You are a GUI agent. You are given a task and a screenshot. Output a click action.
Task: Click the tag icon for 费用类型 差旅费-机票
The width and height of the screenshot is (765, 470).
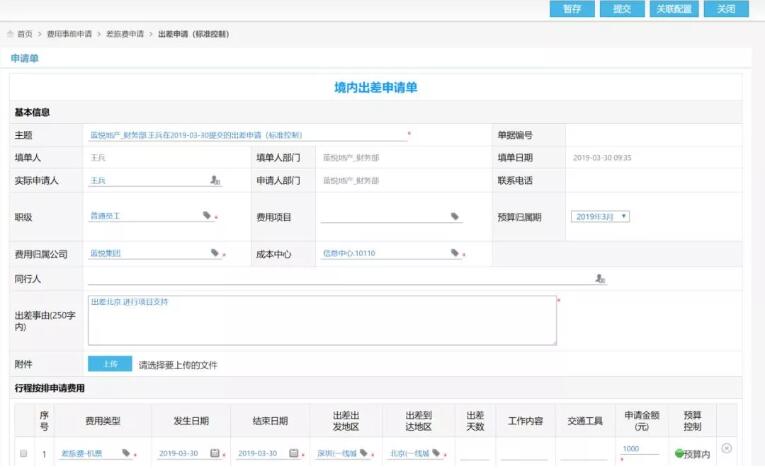coord(126,453)
